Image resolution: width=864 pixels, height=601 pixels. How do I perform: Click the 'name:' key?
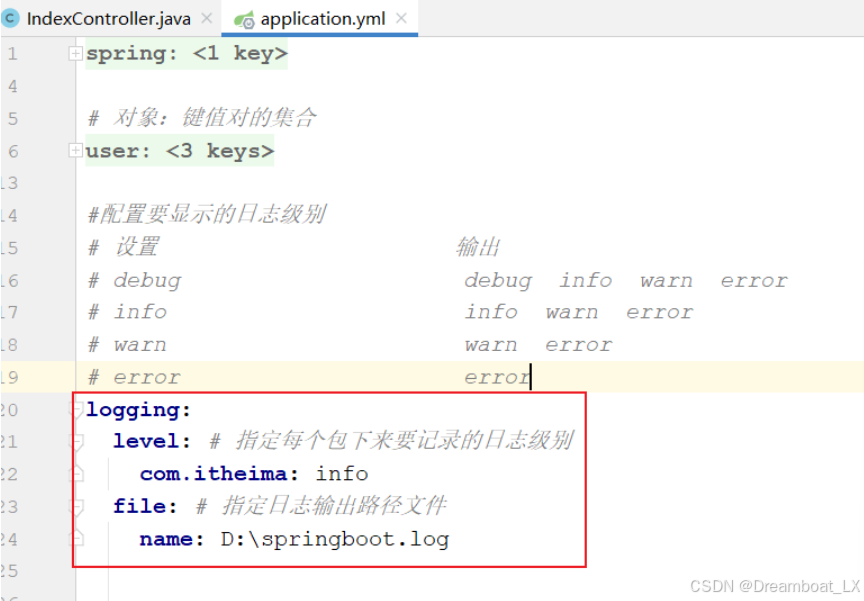171,539
